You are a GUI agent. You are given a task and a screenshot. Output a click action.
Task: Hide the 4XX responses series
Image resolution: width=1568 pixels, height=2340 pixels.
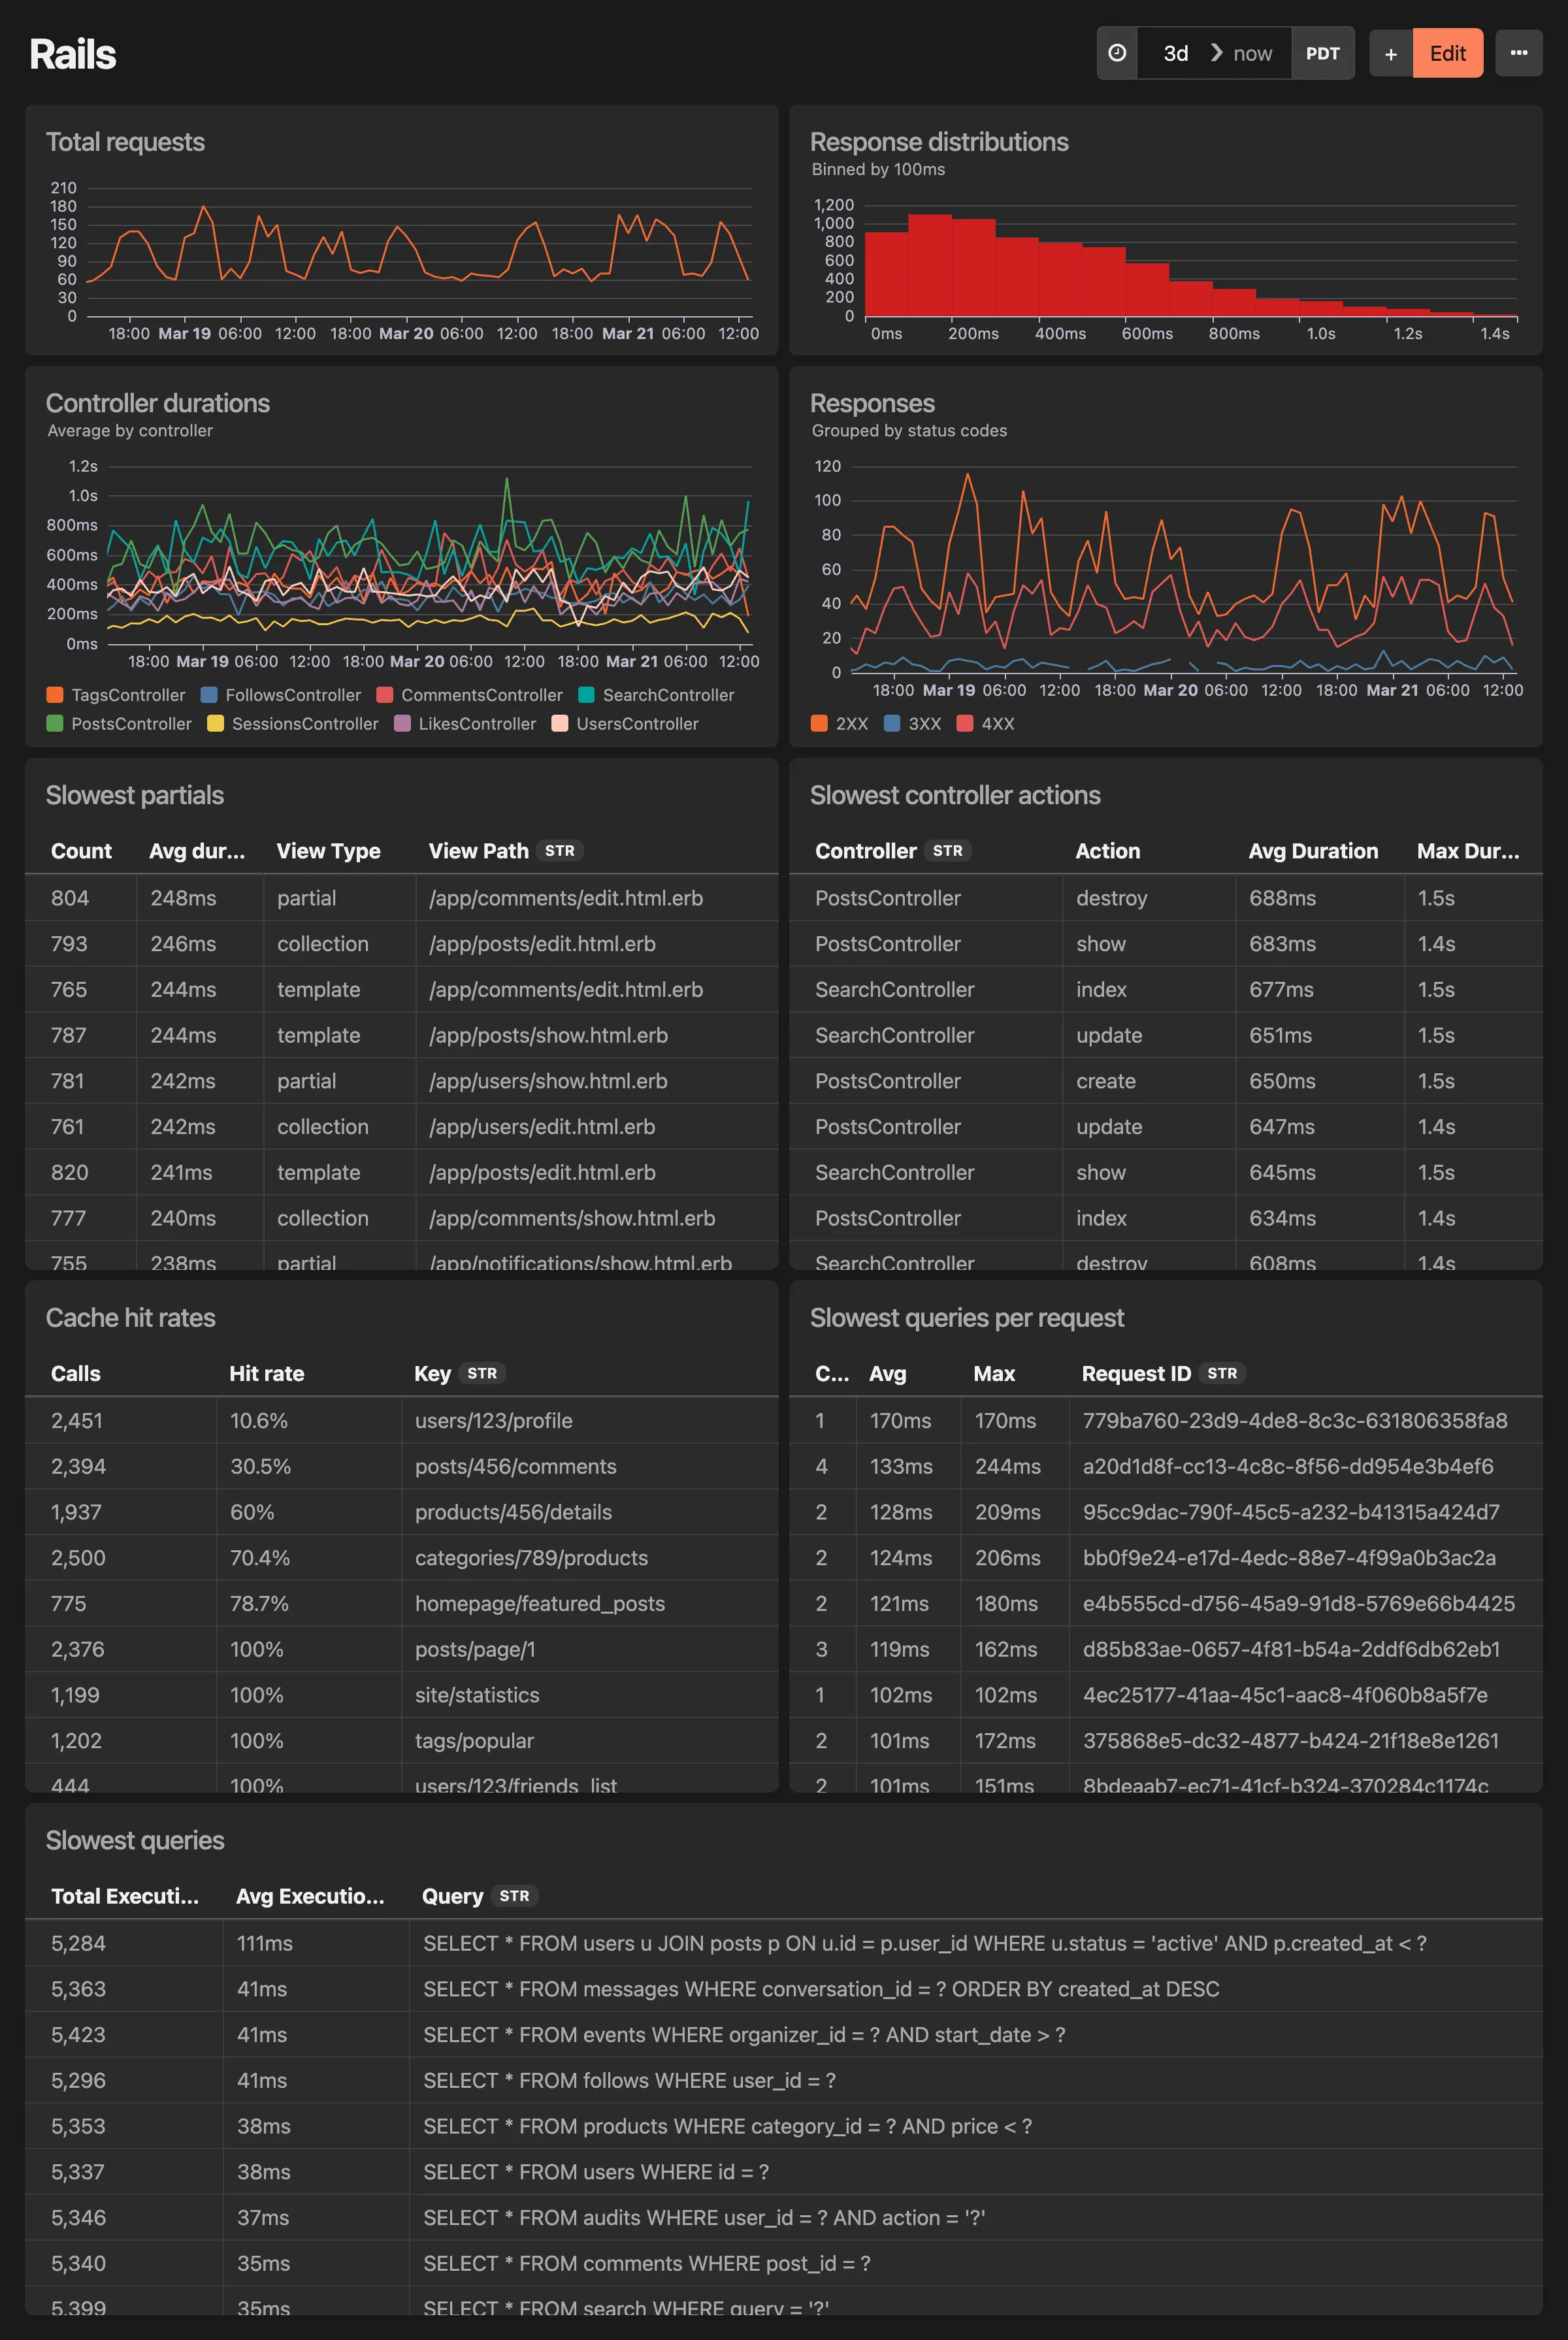coord(997,723)
